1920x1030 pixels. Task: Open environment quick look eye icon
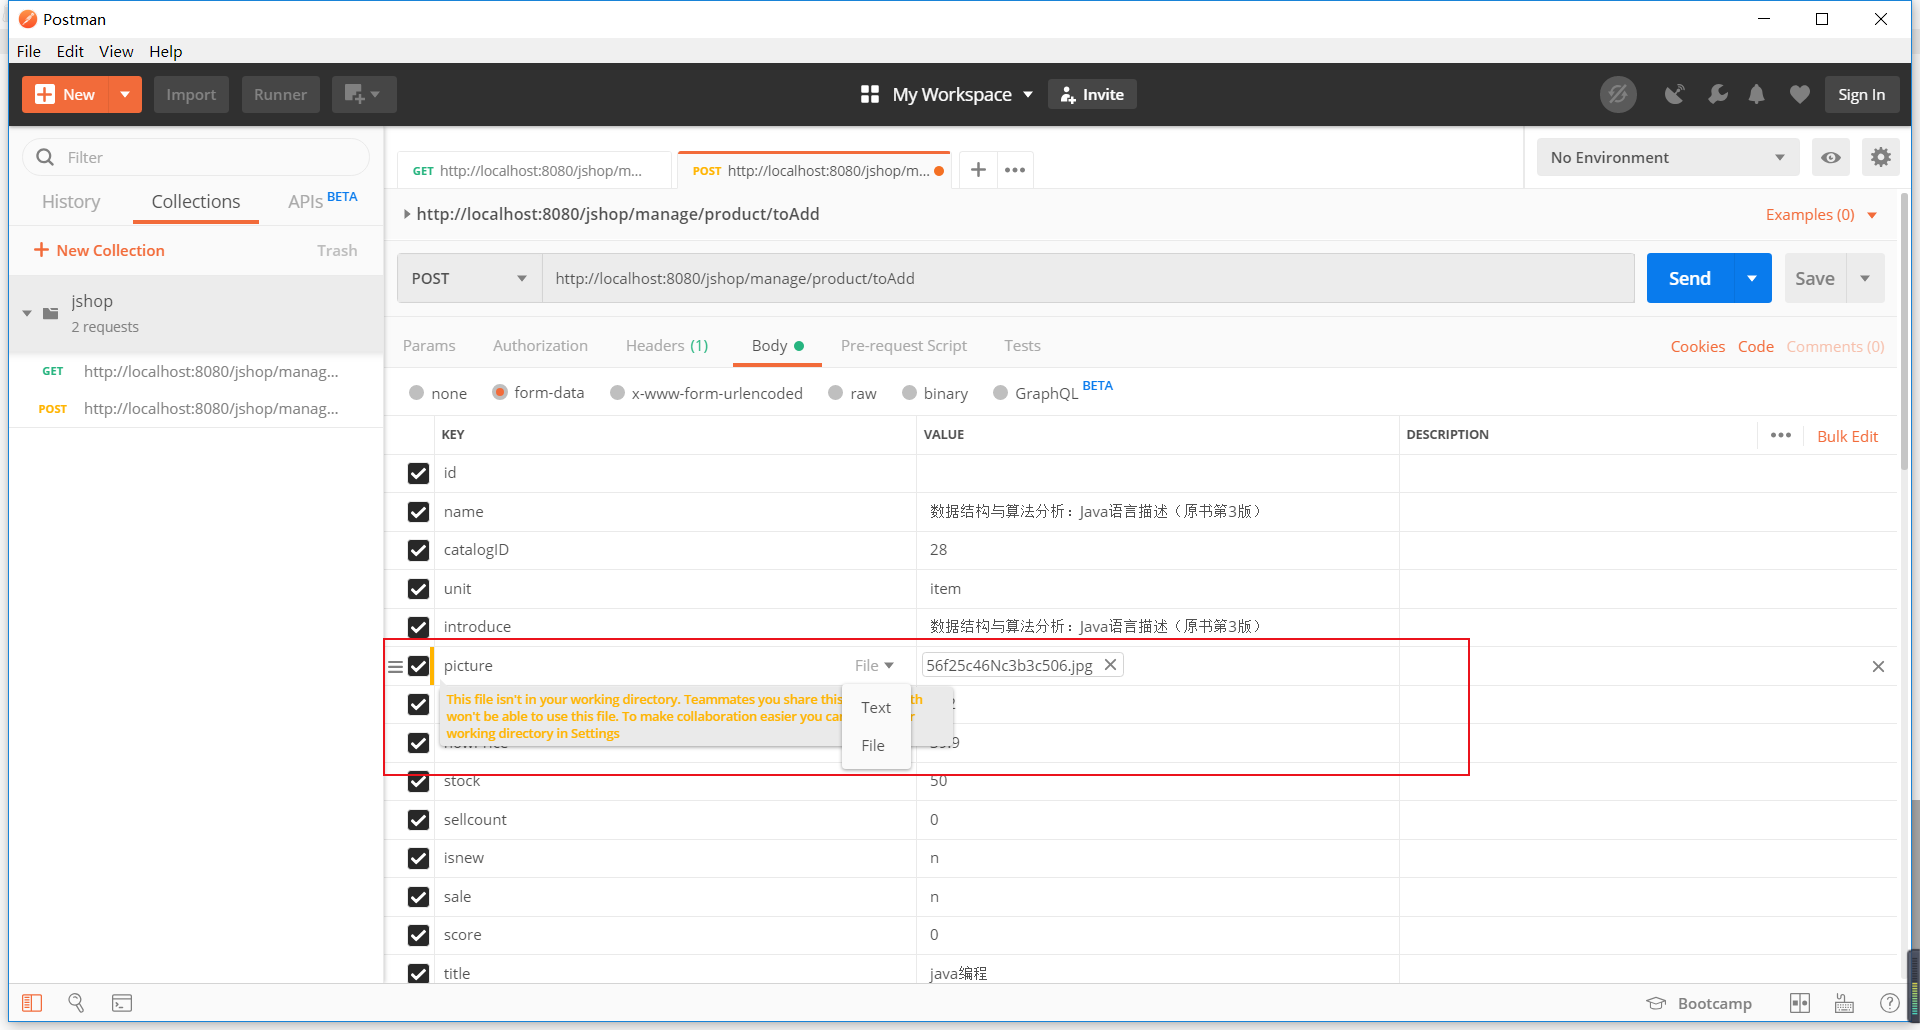[1831, 157]
